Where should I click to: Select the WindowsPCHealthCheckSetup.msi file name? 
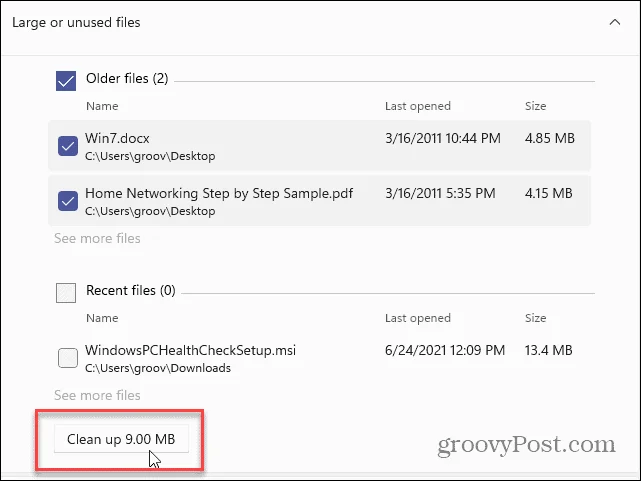(191, 350)
